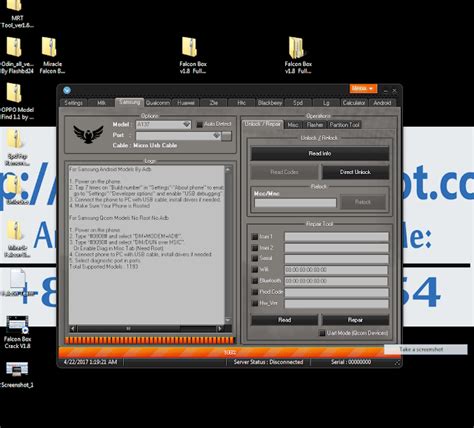Viewport: 474px width, 428px height.
Task: Check the Imei 2 repair checkbox
Action: point(255,248)
